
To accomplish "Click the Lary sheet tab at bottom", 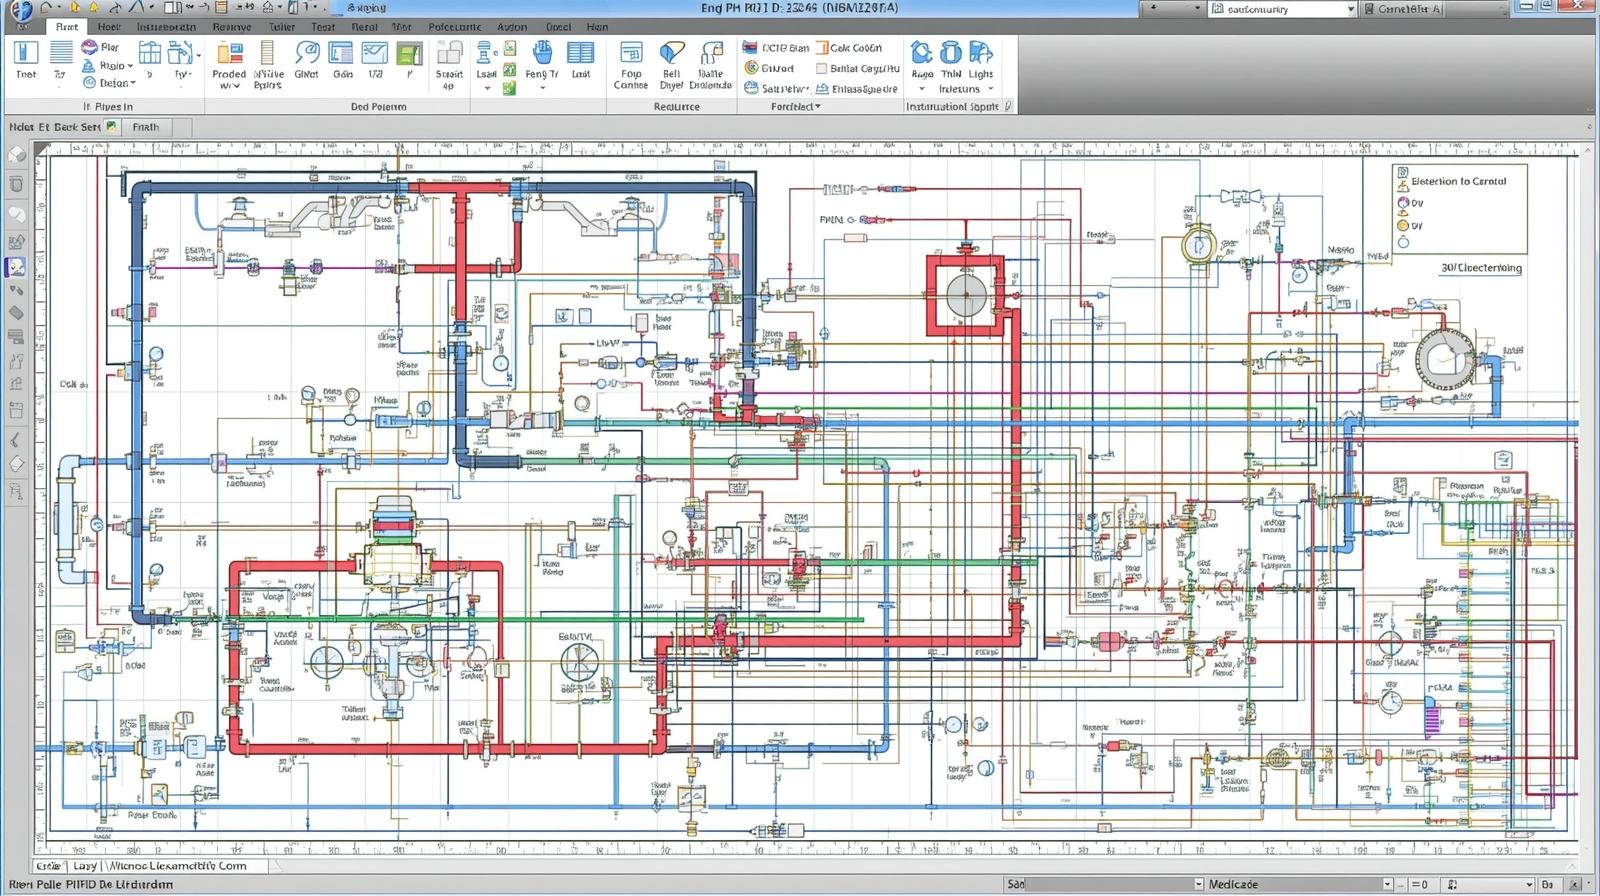I will [85, 866].
